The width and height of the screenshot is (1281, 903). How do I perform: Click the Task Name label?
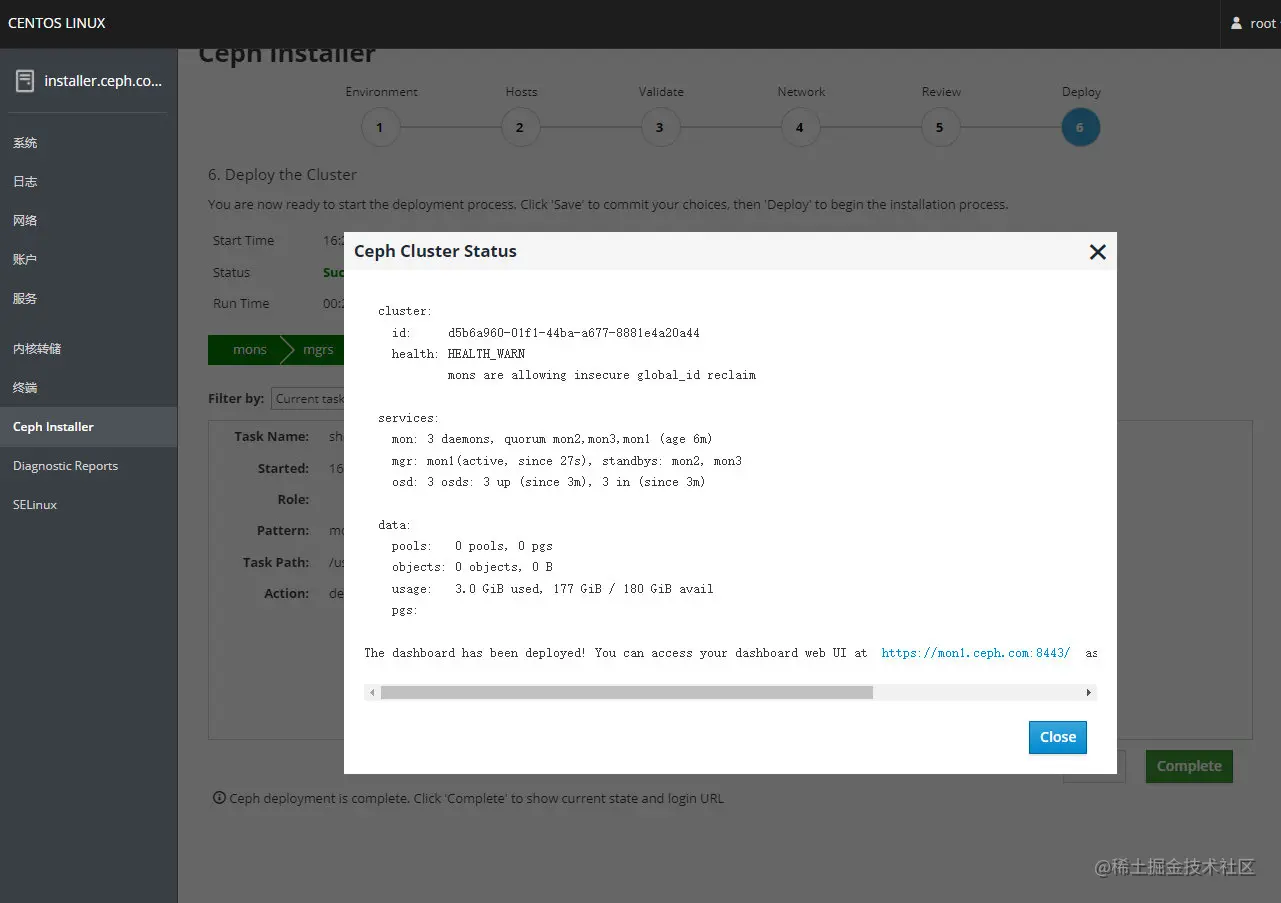pos(272,436)
